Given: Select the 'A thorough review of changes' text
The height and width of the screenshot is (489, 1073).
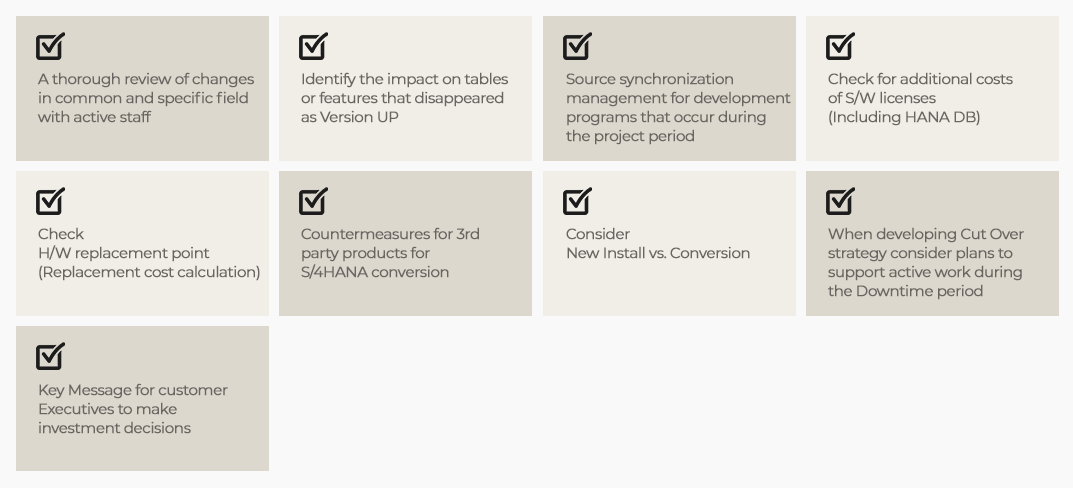Looking at the screenshot, I should click(146, 79).
